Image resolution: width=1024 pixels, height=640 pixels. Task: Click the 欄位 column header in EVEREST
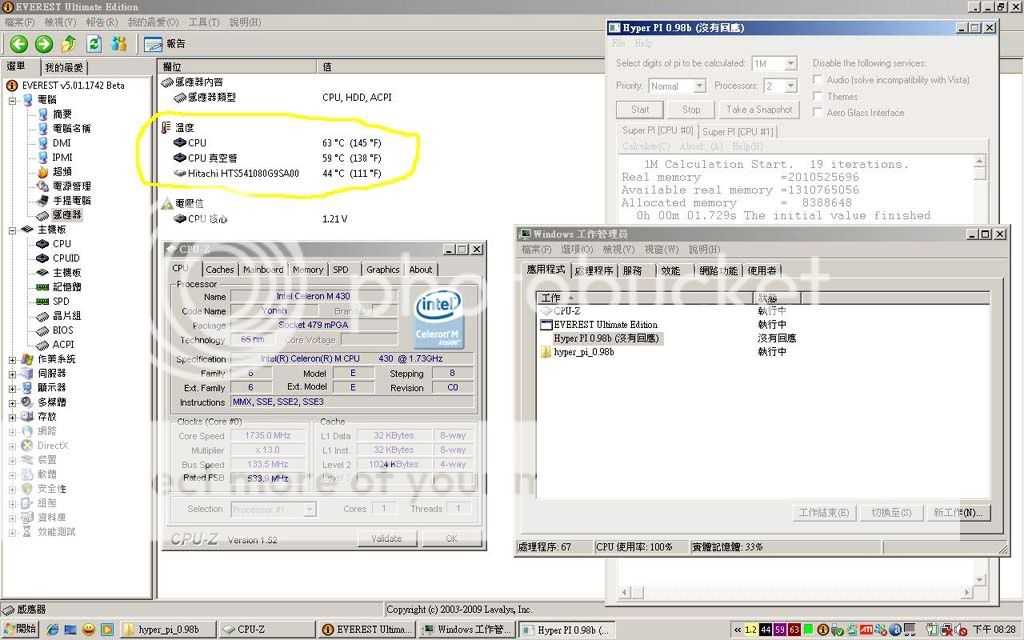237,67
